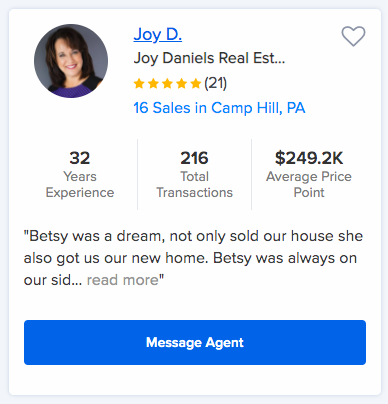This screenshot has height=404, width=388.
Task: Select the 32 years experience figure
Action: click(80, 158)
